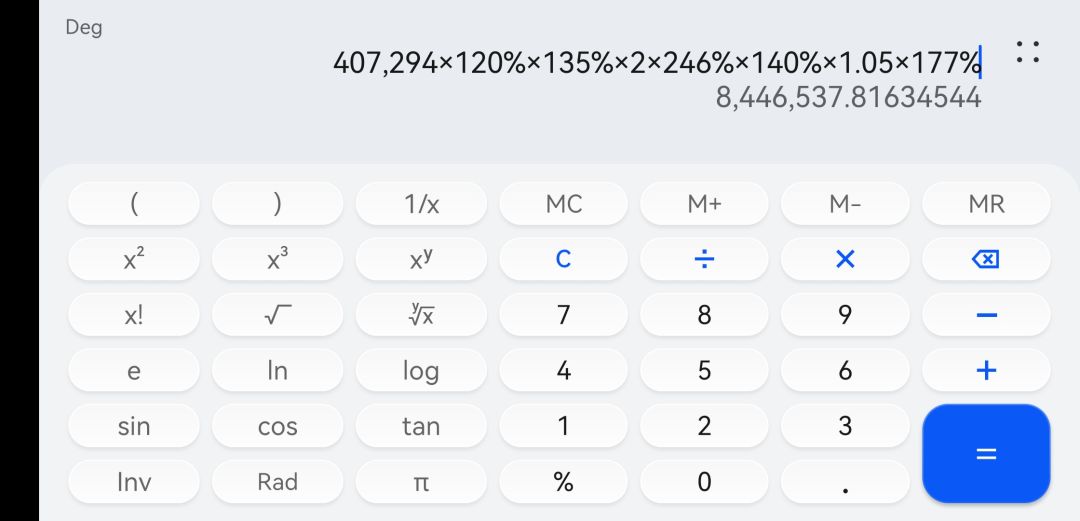Image resolution: width=1080 pixels, height=521 pixels.
Task: Click the expression input line
Action: click(x=656, y=63)
